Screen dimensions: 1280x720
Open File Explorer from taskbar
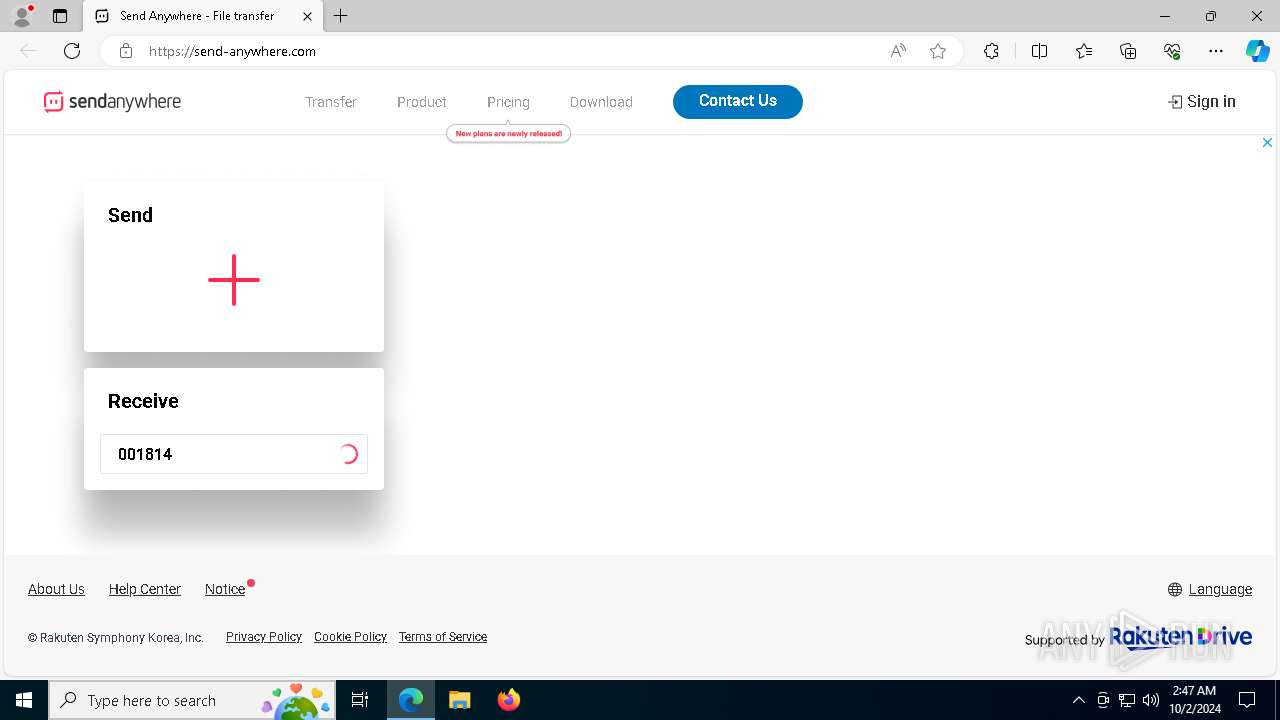point(459,700)
